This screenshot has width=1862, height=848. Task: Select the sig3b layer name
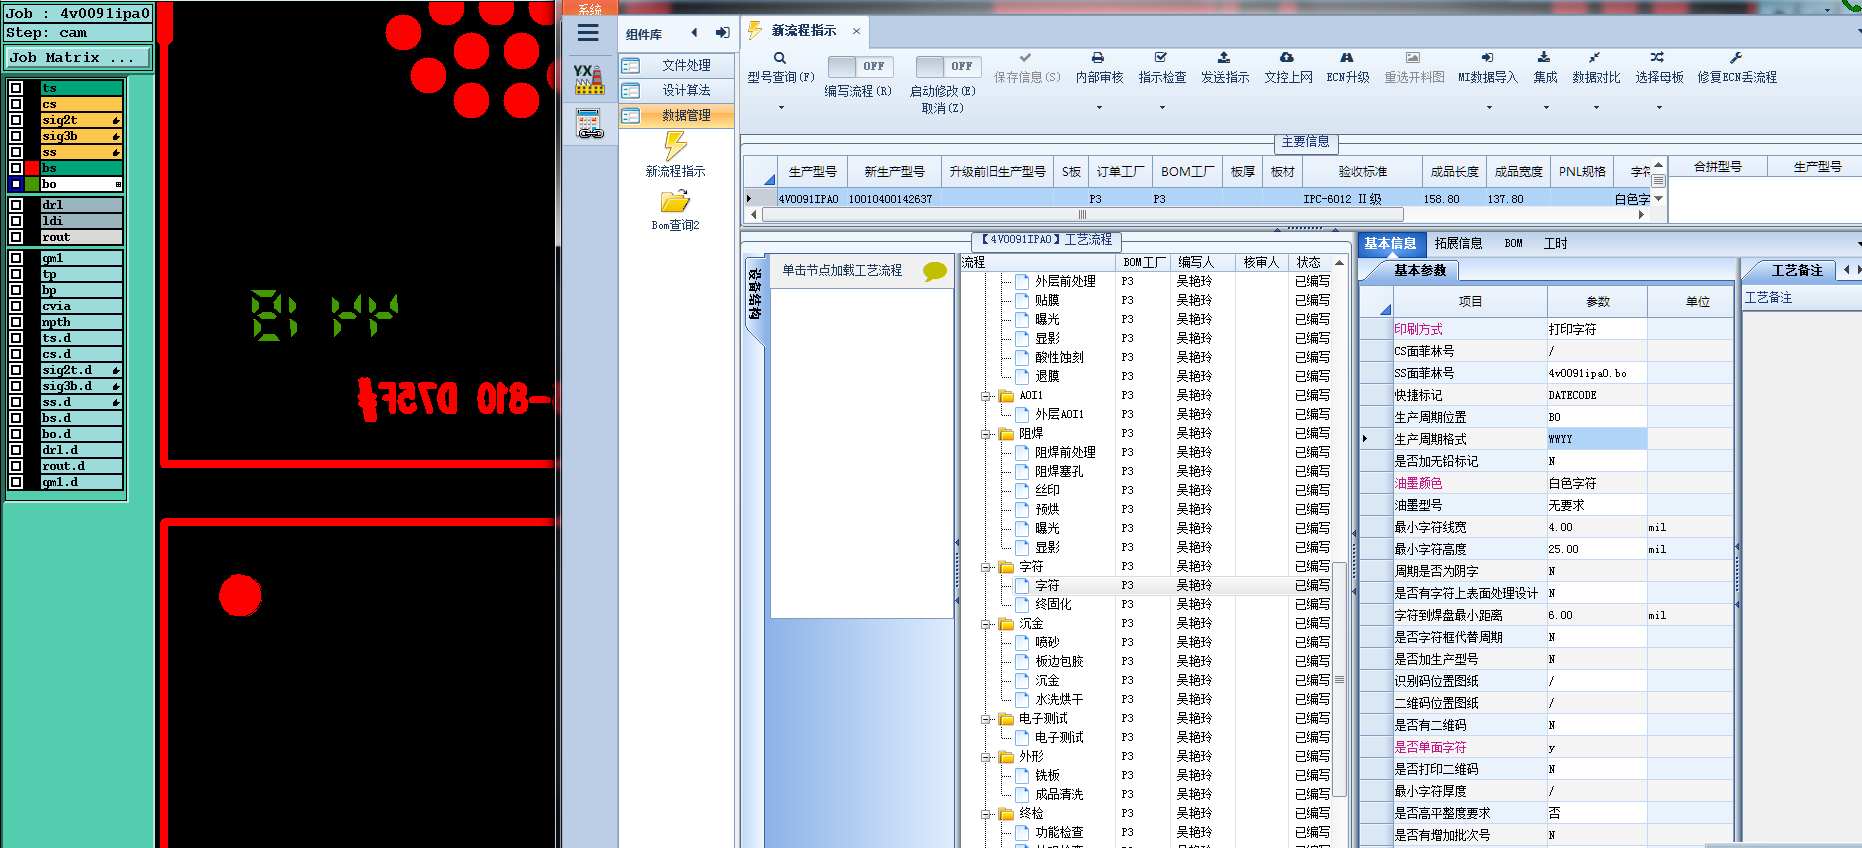(x=81, y=136)
